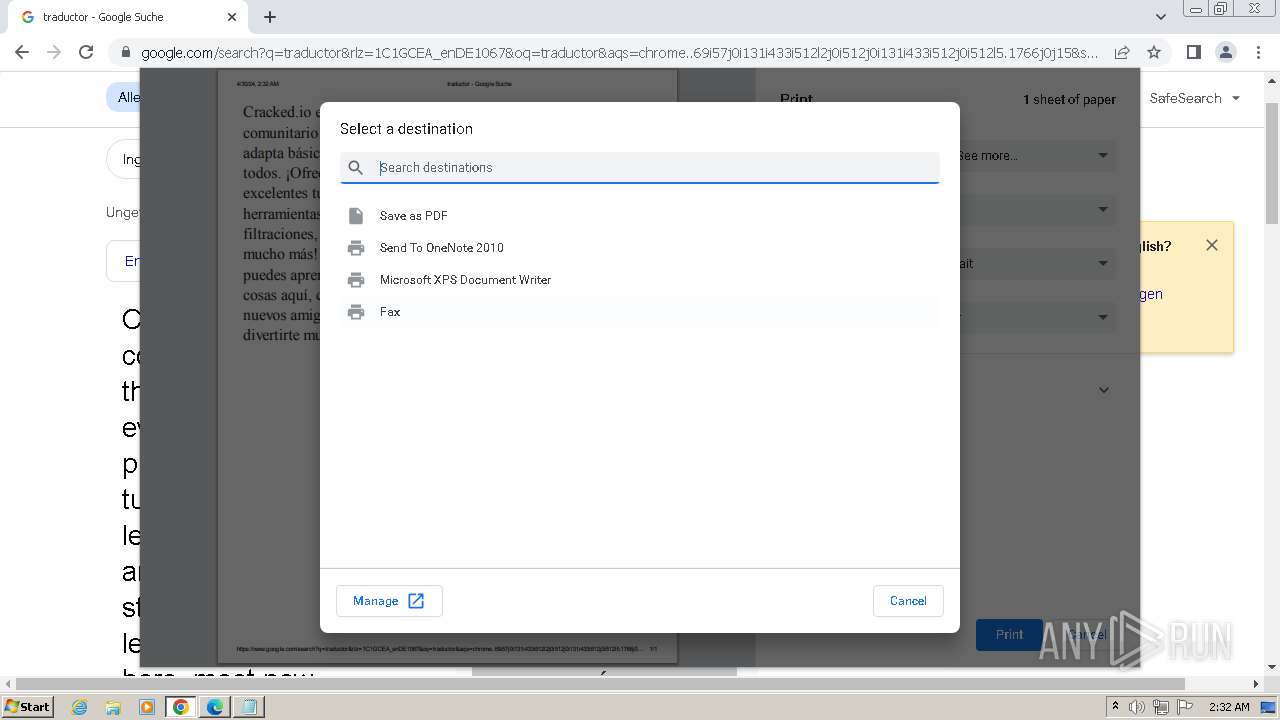Screen dimensions: 1280x720
Task: Click the Fax printer icon
Action: click(356, 312)
